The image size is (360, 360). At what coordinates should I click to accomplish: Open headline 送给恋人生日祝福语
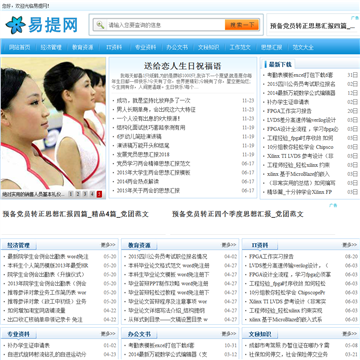click(182, 66)
